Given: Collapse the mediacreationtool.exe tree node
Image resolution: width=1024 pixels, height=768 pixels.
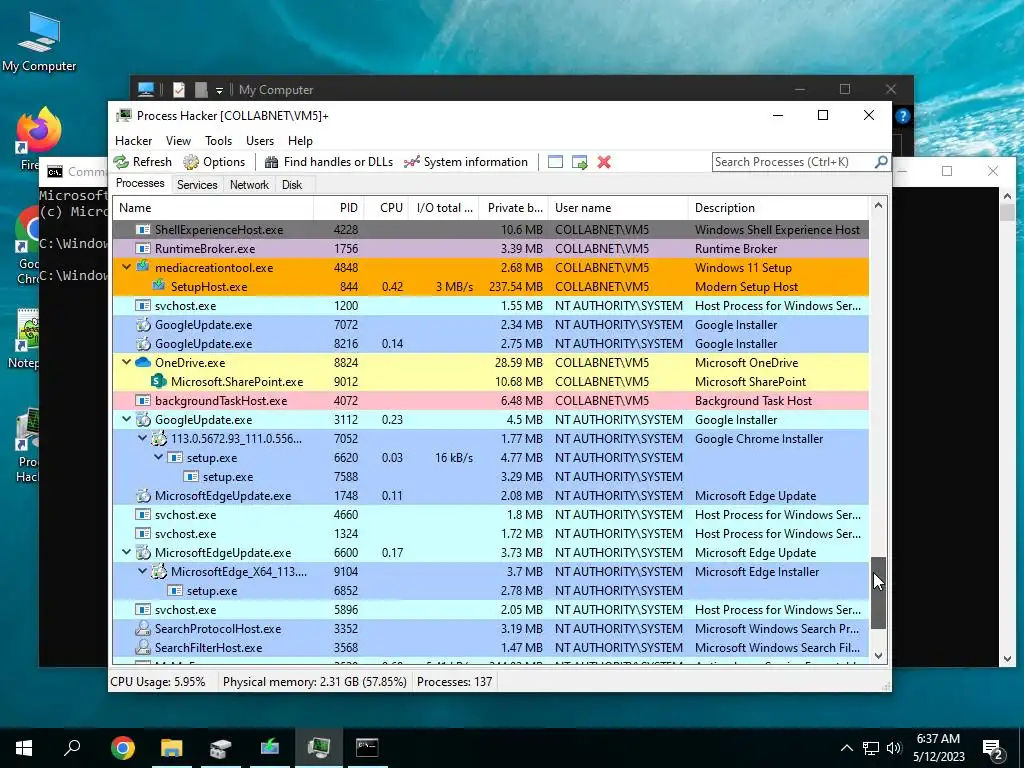Looking at the screenshot, I should pos(126,267).
